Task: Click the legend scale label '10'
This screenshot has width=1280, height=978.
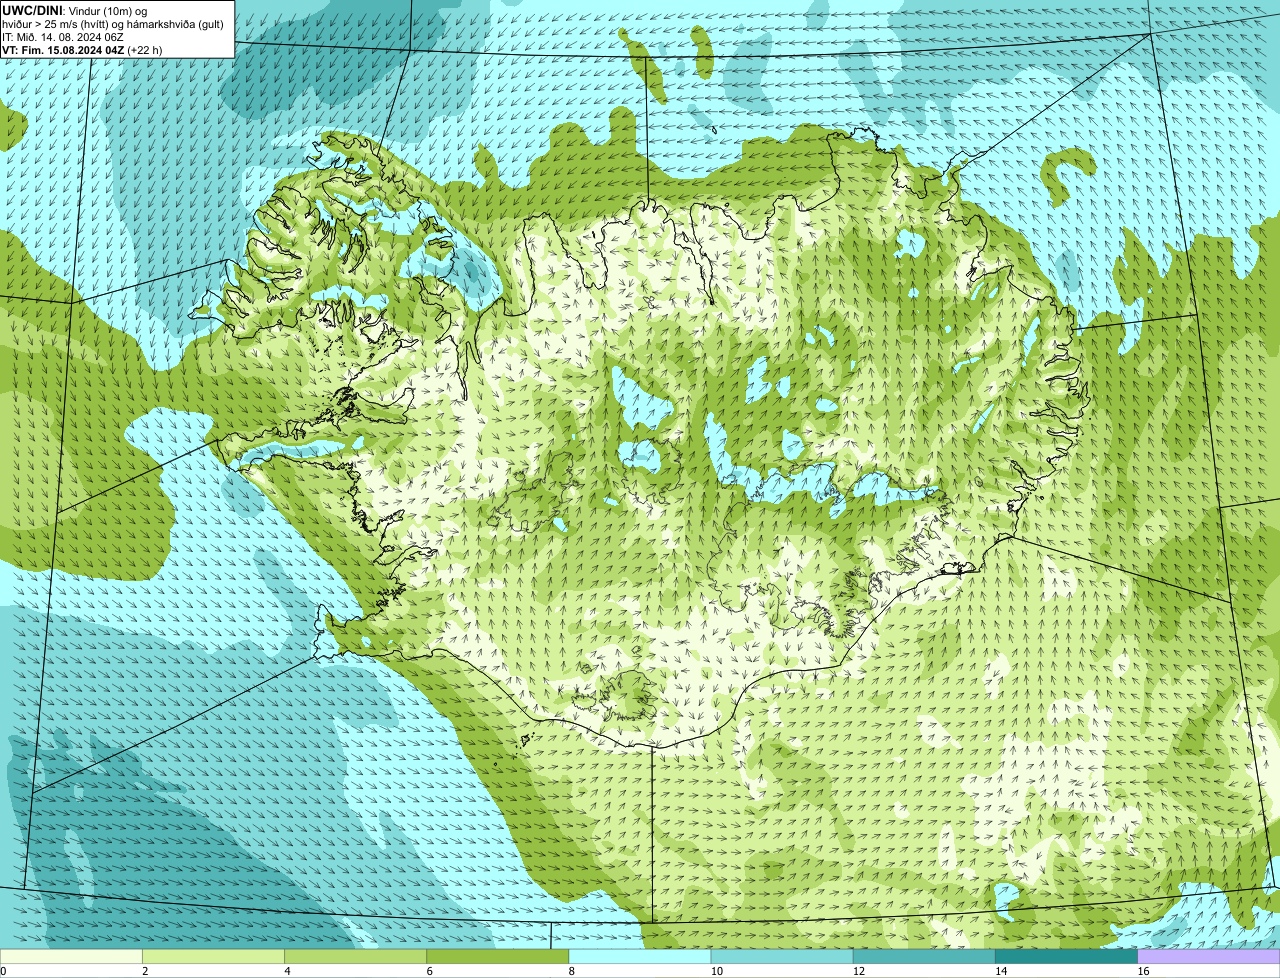Action: [x=716, y=971]
